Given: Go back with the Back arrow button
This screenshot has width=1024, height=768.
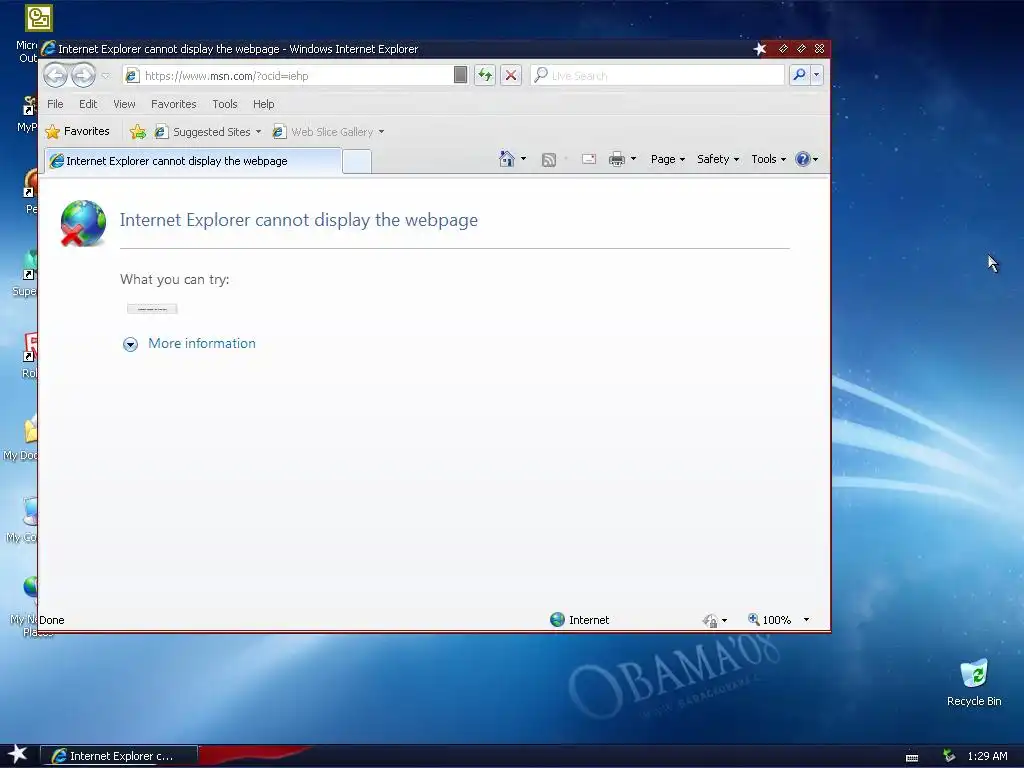Looking at the screenshot, I should (56, 75).
